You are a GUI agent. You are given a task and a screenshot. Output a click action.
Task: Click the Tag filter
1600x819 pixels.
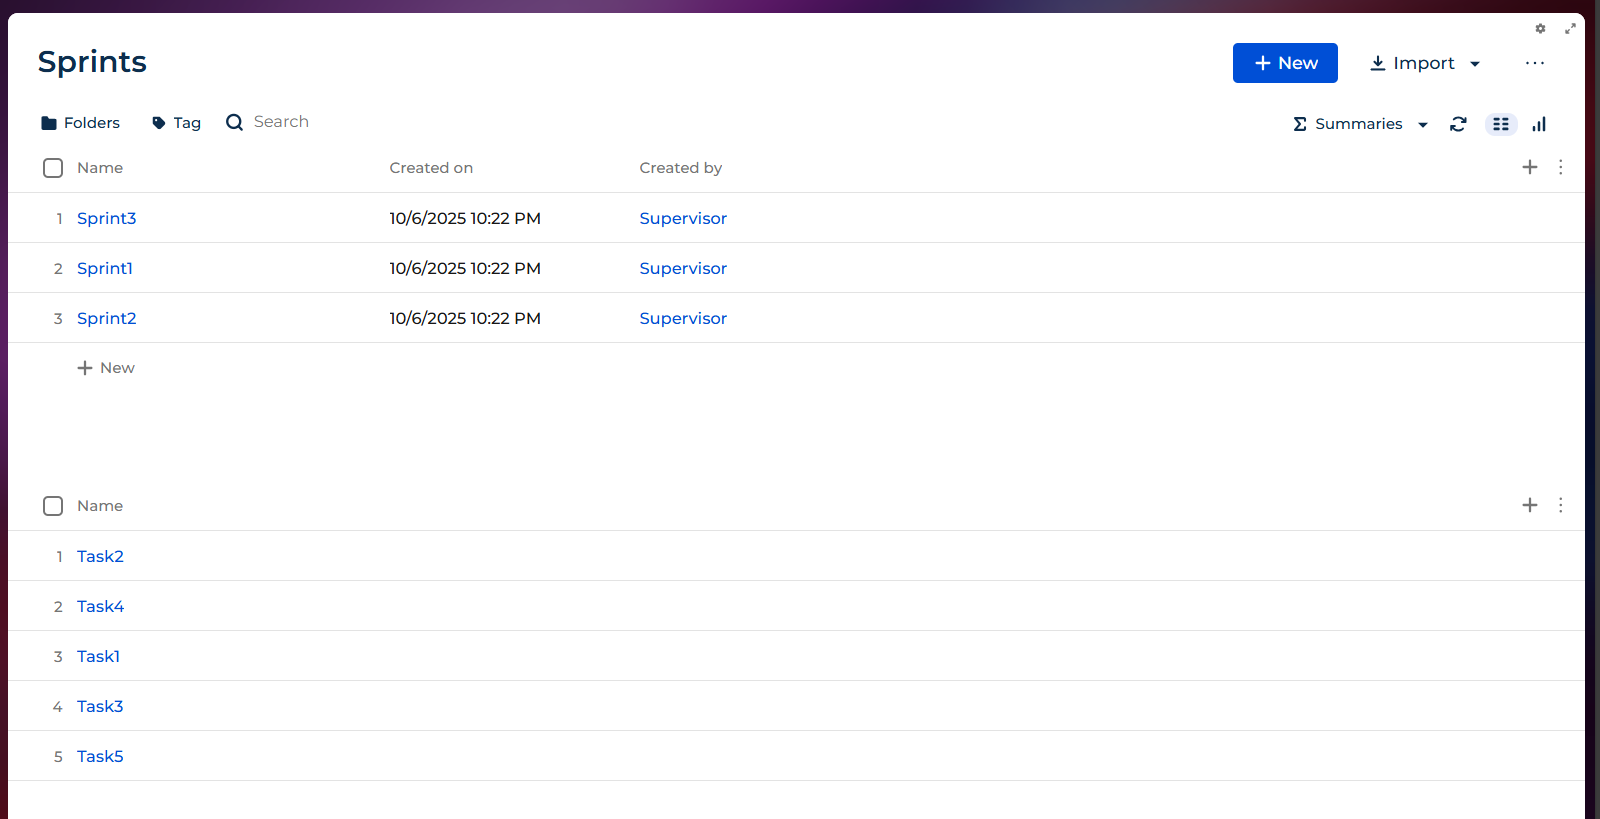(176, 123)
